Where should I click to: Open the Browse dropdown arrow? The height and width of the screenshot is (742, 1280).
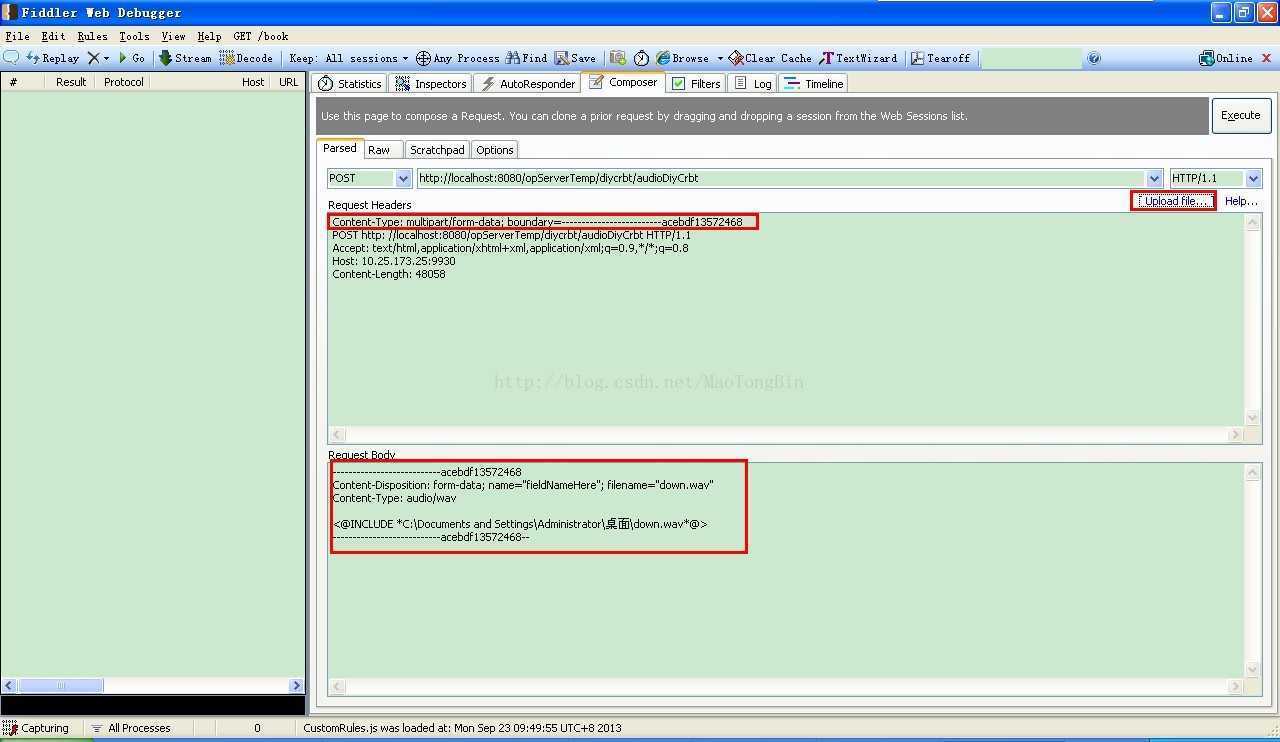720,58
